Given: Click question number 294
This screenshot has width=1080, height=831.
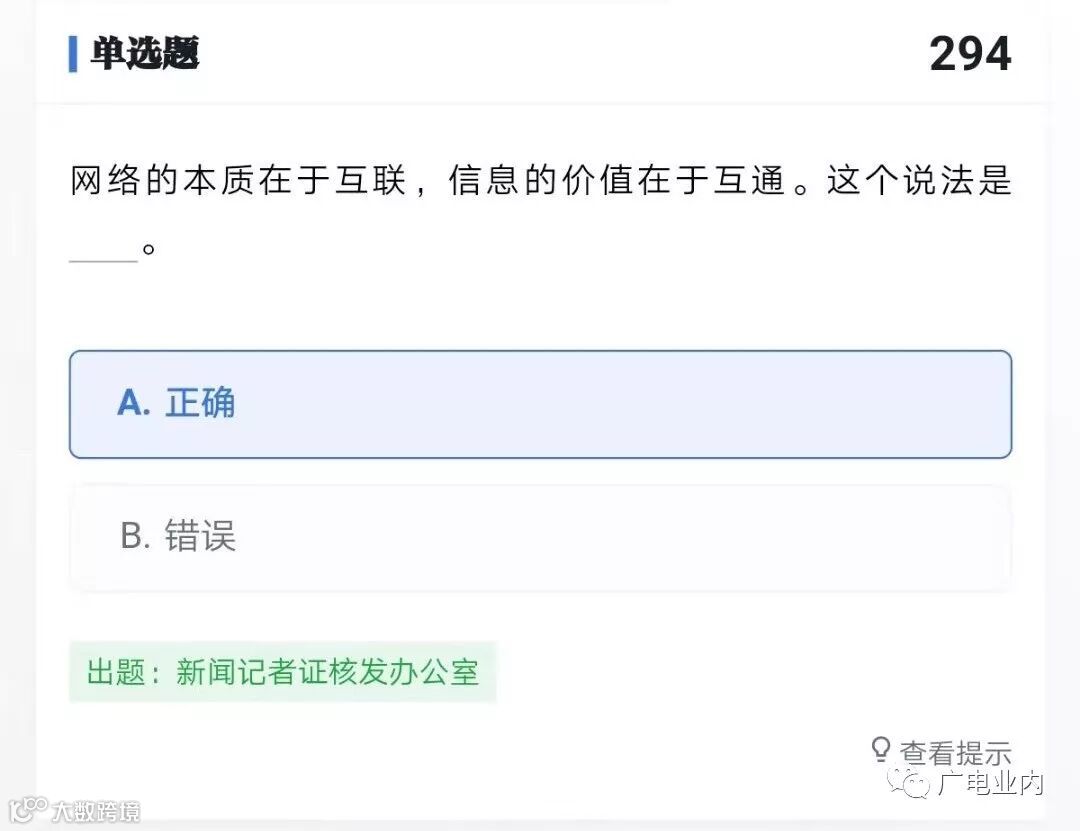Looking at the screenshot, I should click(970, 54).
